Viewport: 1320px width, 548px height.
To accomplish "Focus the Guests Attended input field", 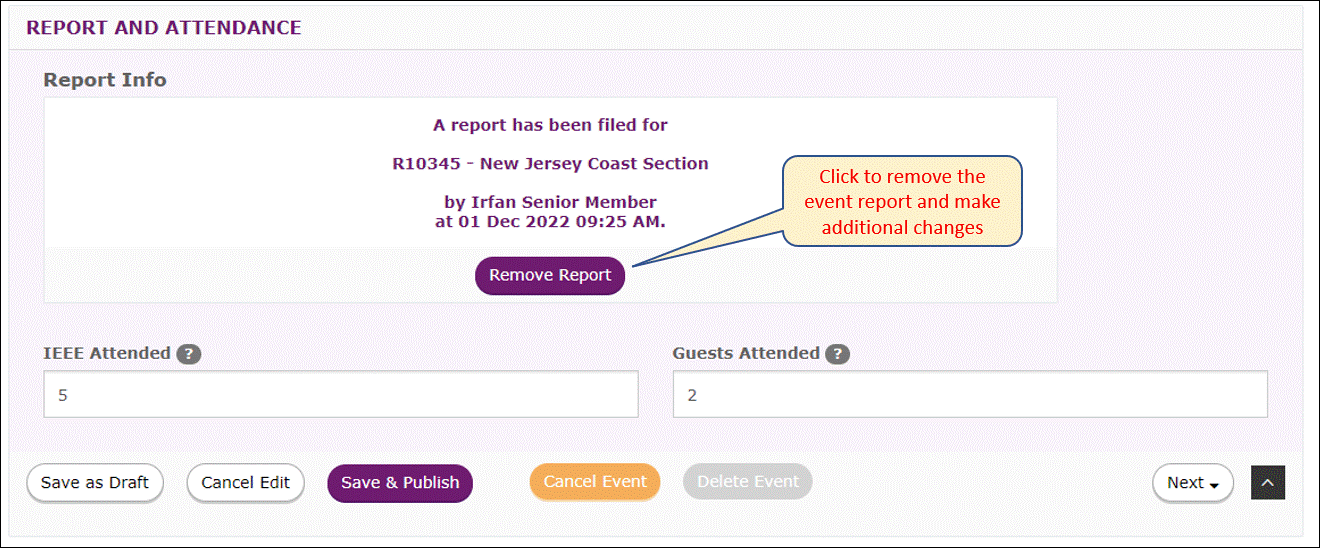I will 970,395.
